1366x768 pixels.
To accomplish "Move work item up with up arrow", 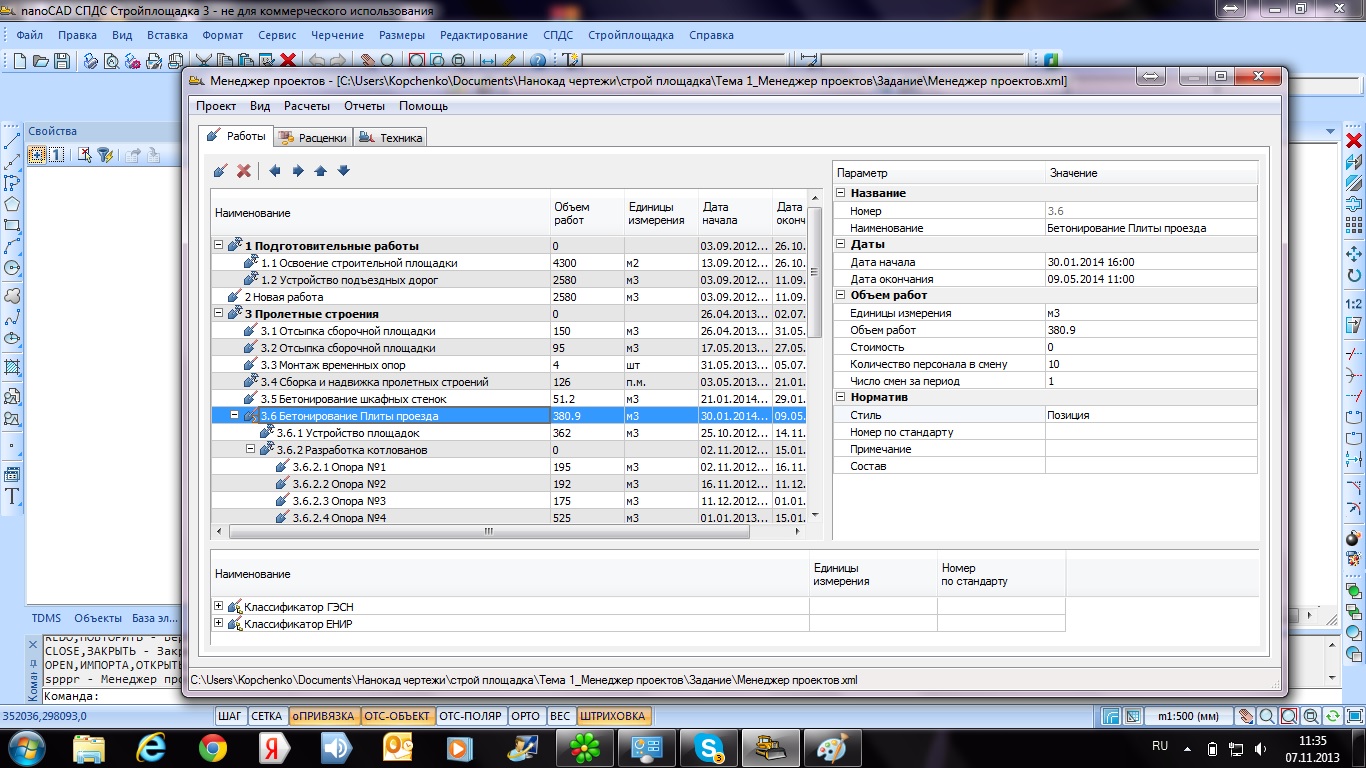I will tap(320, 171).
